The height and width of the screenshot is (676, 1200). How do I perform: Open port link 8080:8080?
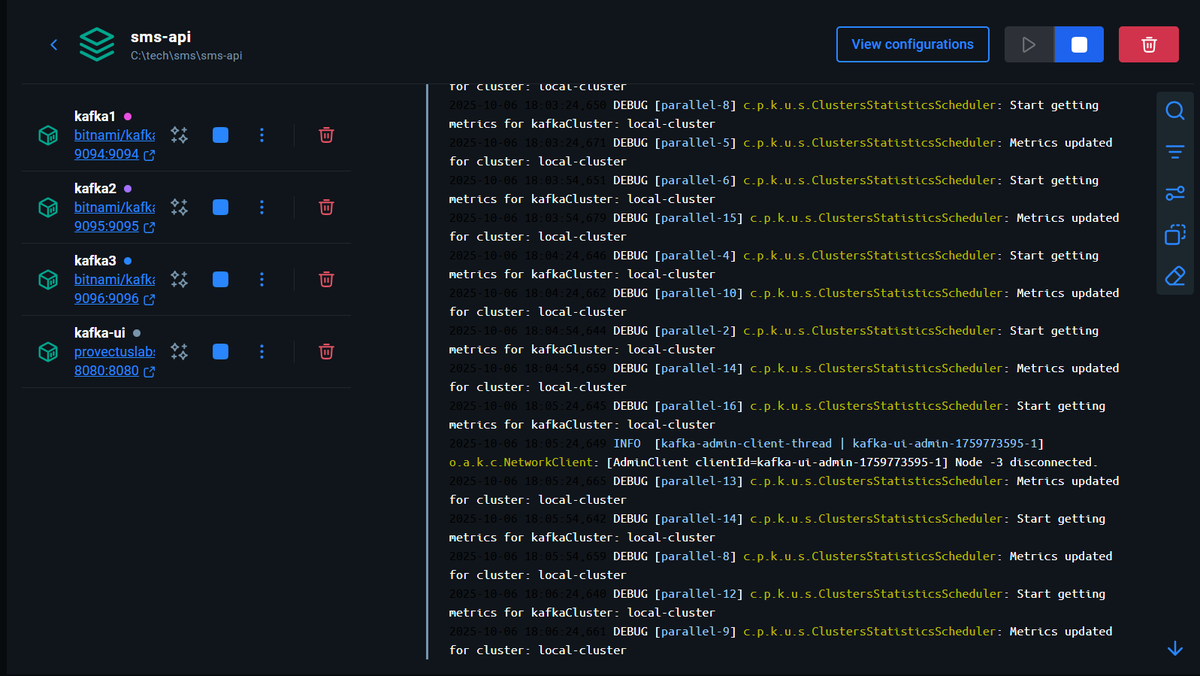pos(114,372)
